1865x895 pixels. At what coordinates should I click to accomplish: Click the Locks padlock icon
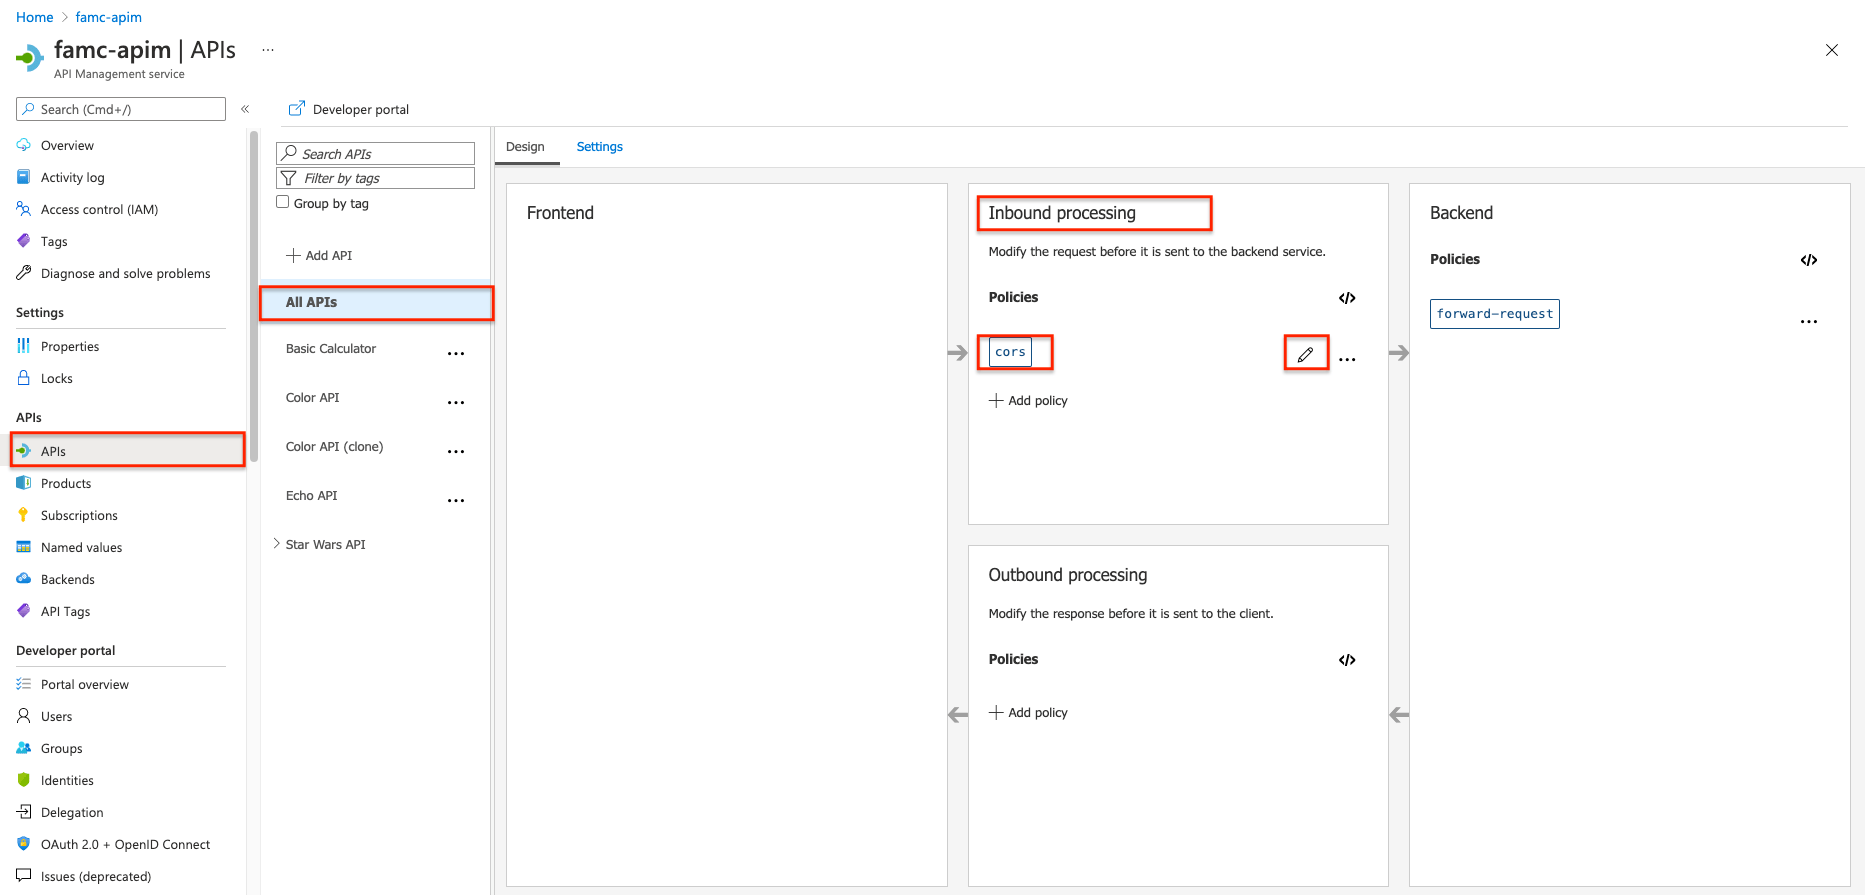[x=23, y=378]
